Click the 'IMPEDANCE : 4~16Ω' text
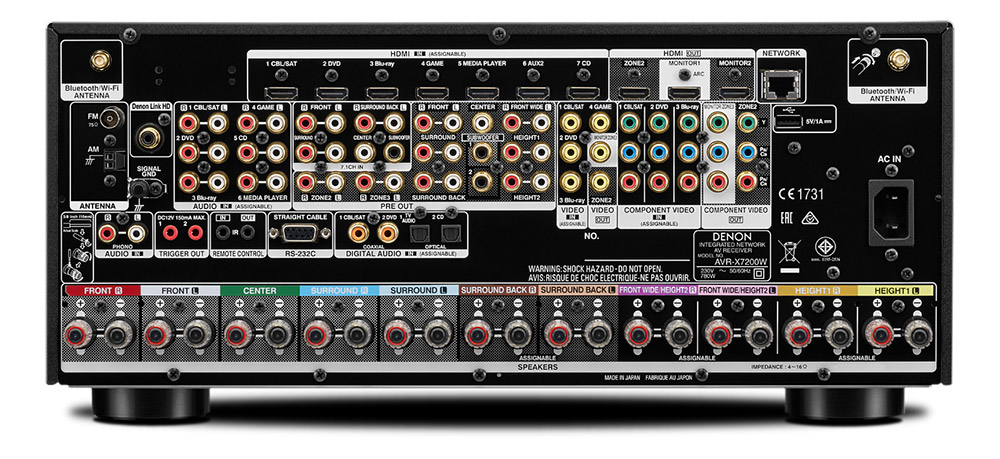Viewport: 1000px width, 459px height. (779, 367)
